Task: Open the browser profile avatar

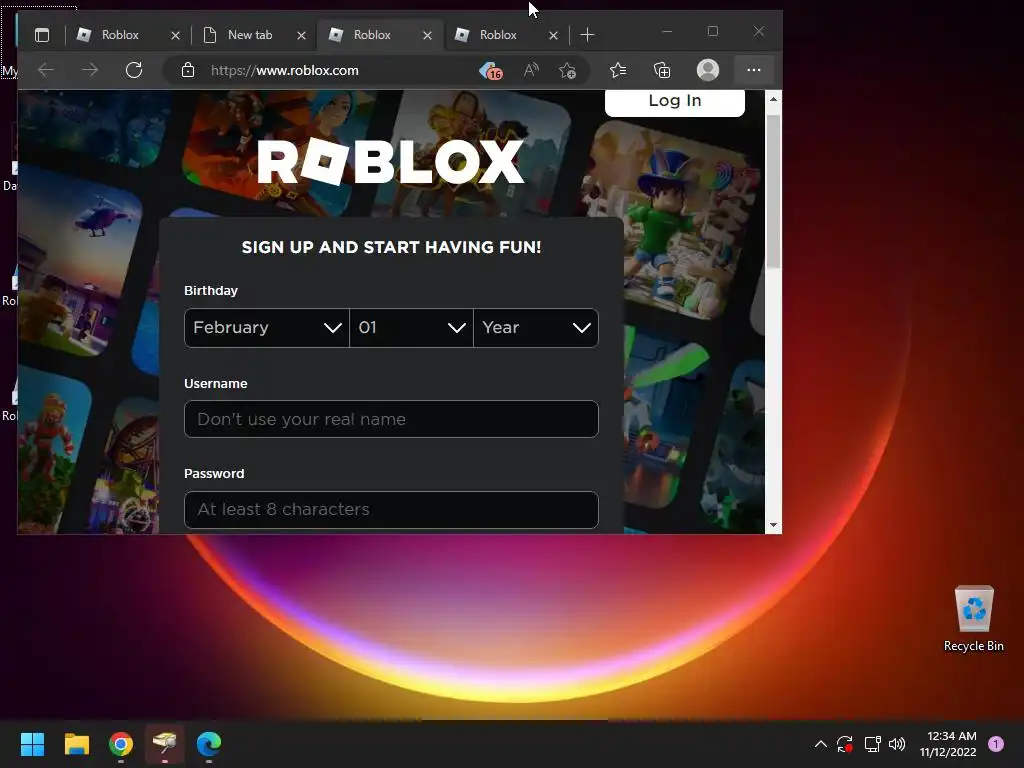Action: (708, 70)
